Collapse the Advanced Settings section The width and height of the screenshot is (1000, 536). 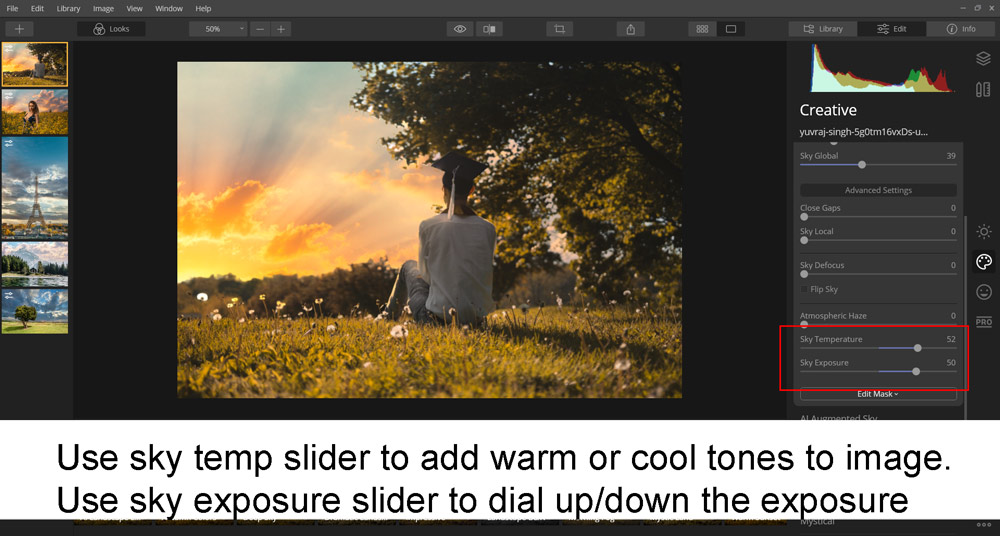[878, 190]
